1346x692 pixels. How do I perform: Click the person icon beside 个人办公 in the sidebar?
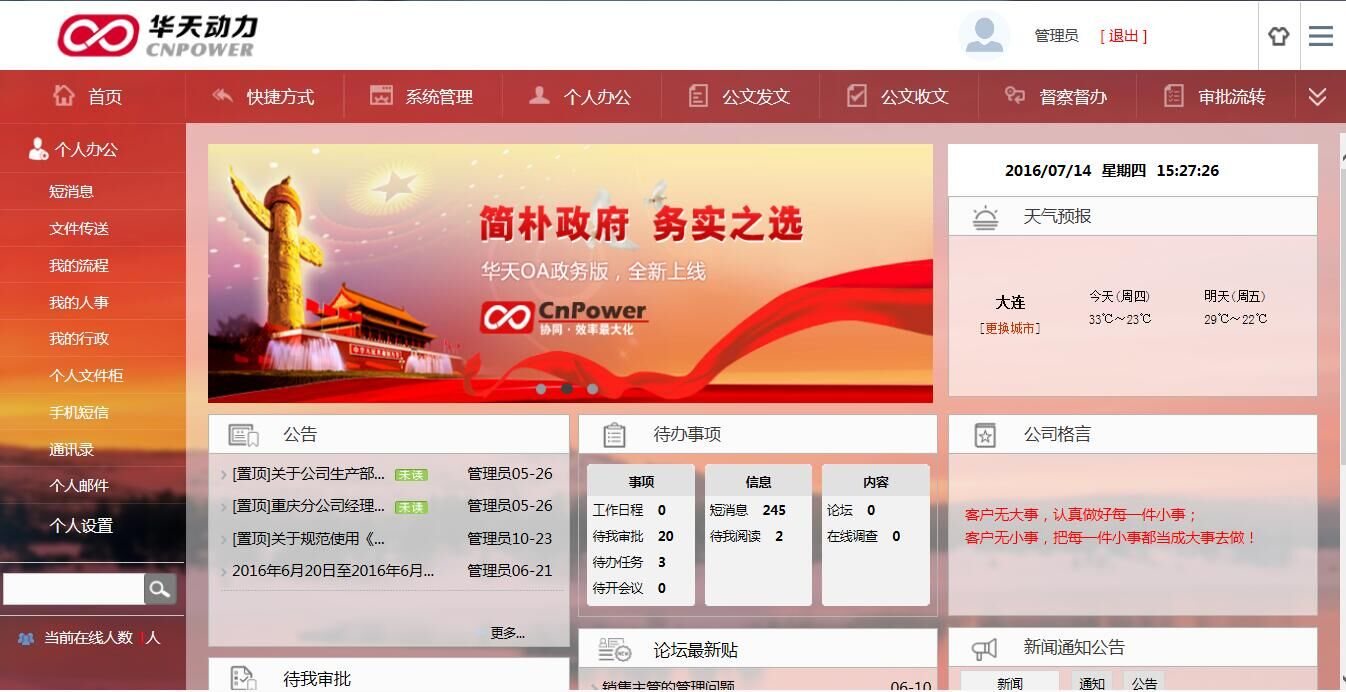pyautogui.click(x=37, y=150)
